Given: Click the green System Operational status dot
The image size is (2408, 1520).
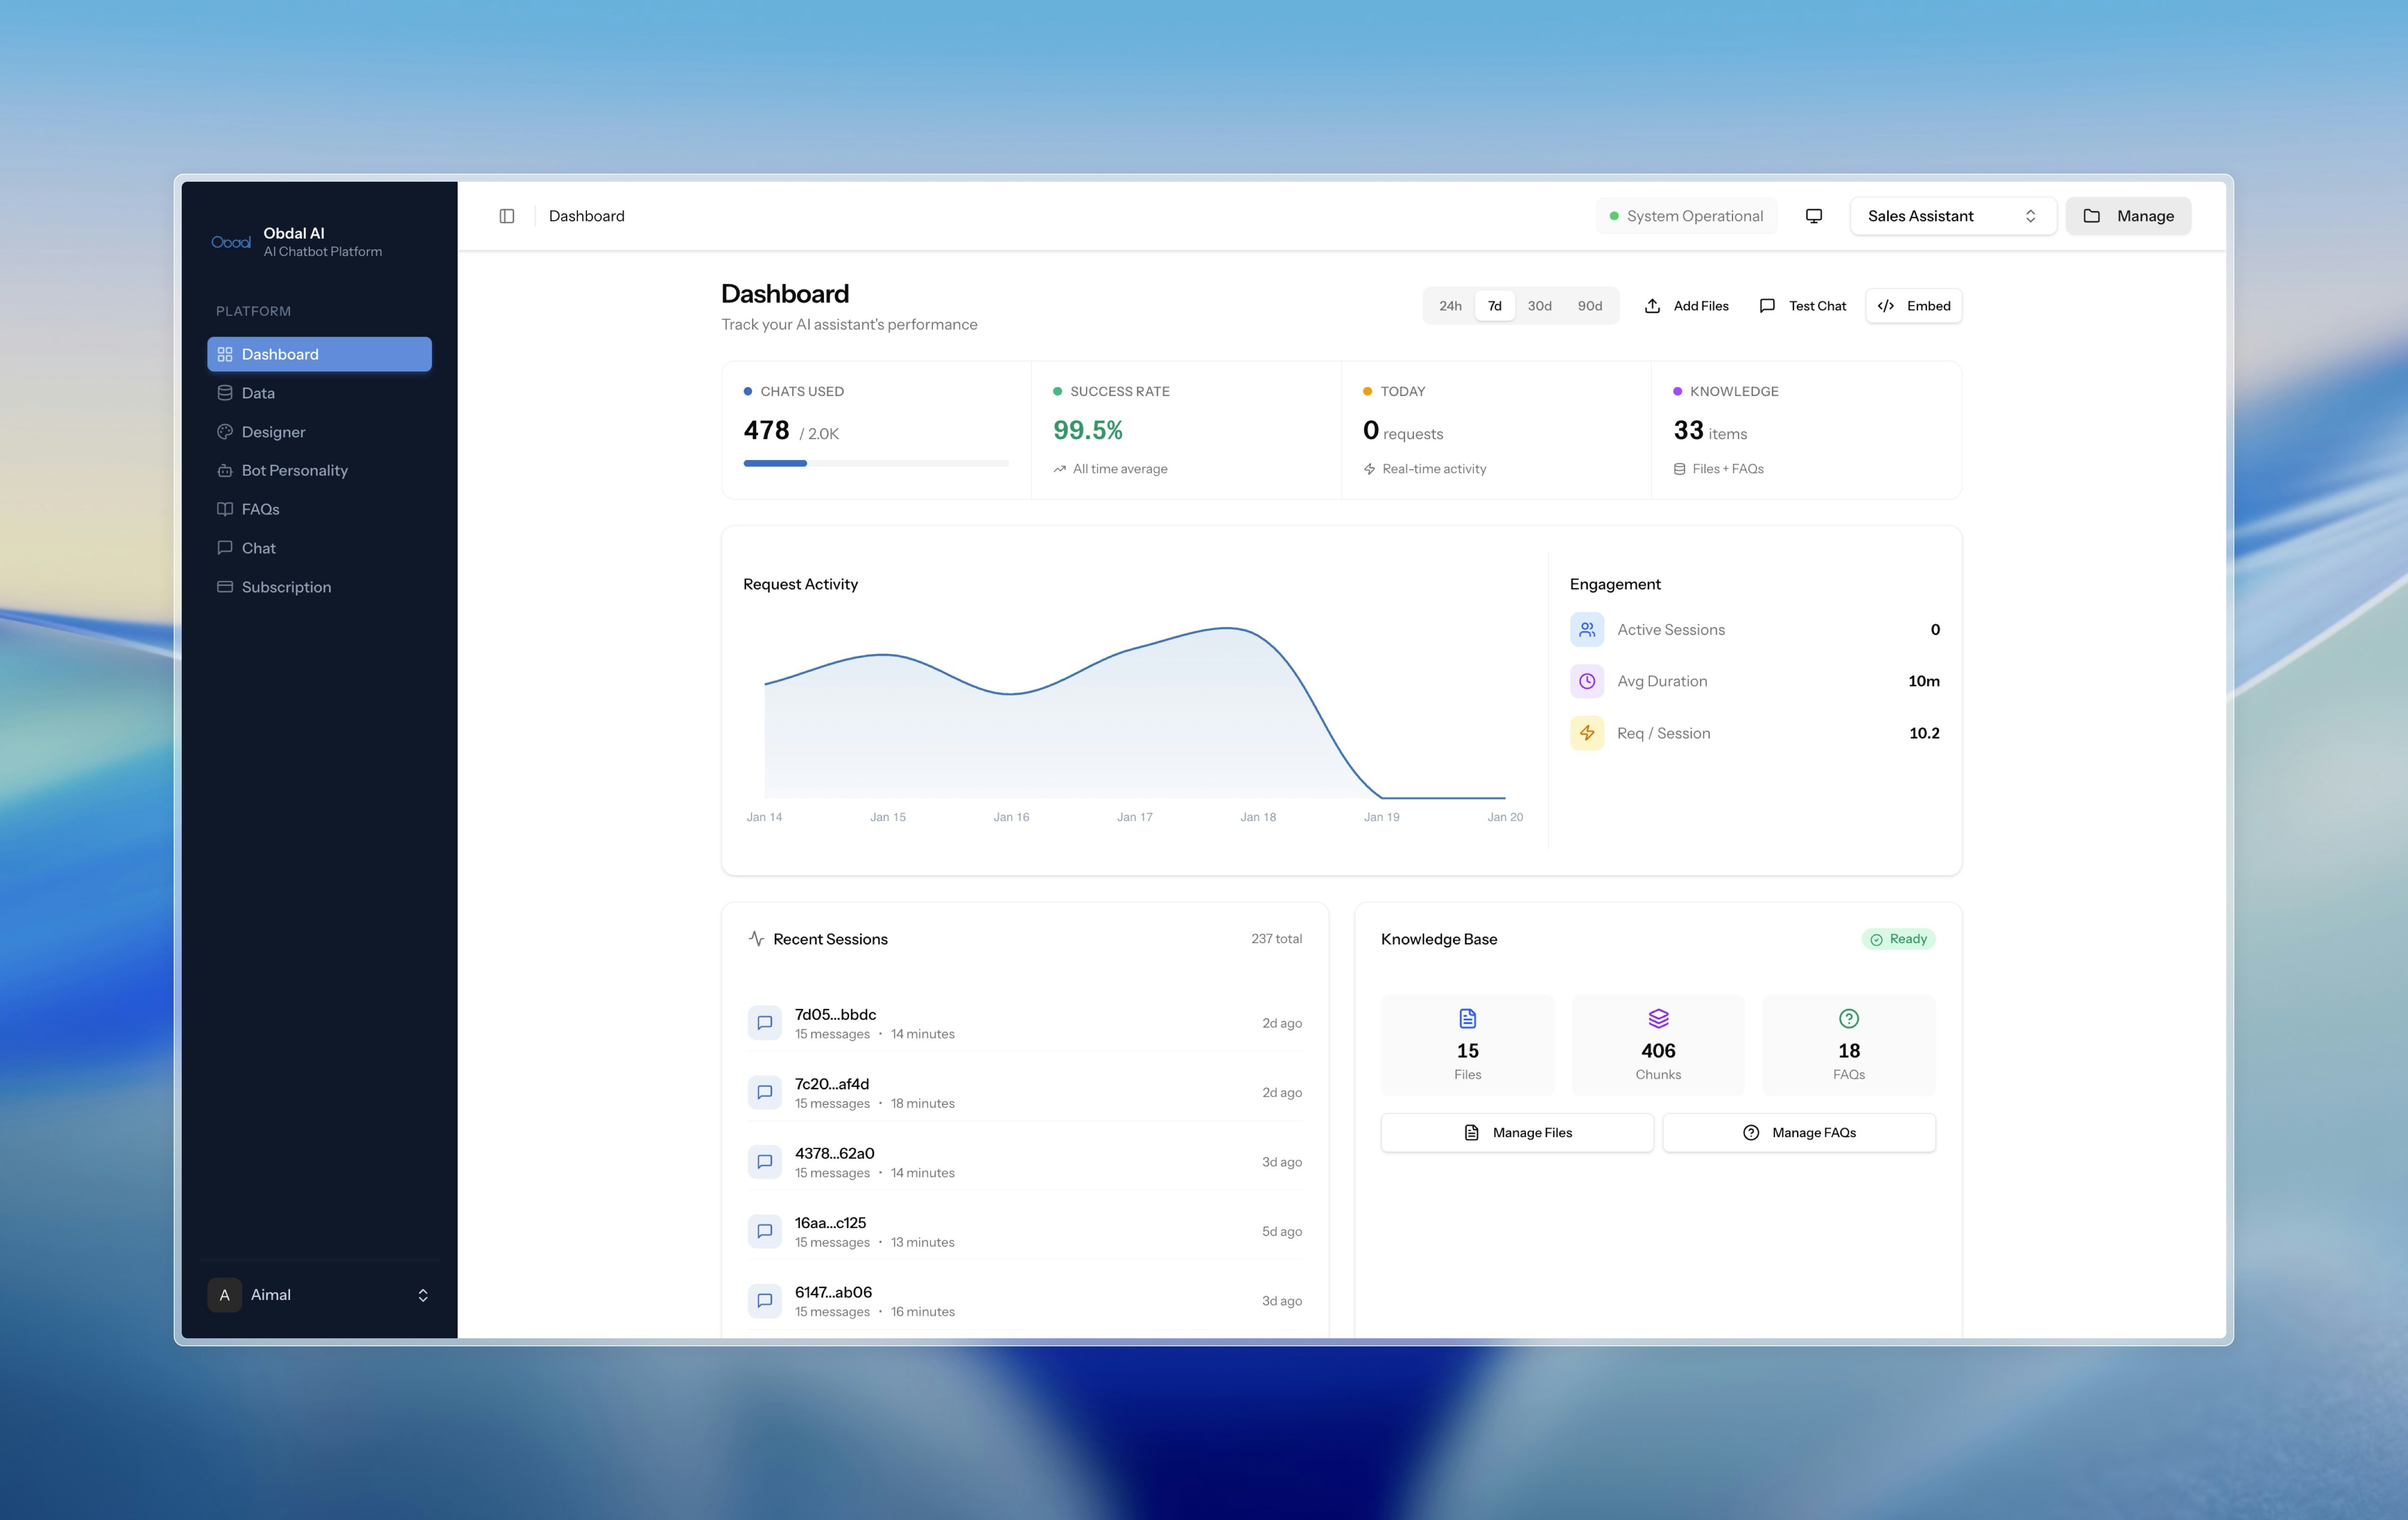Looking at the screenshot, I should click(x=1613, y=216).
